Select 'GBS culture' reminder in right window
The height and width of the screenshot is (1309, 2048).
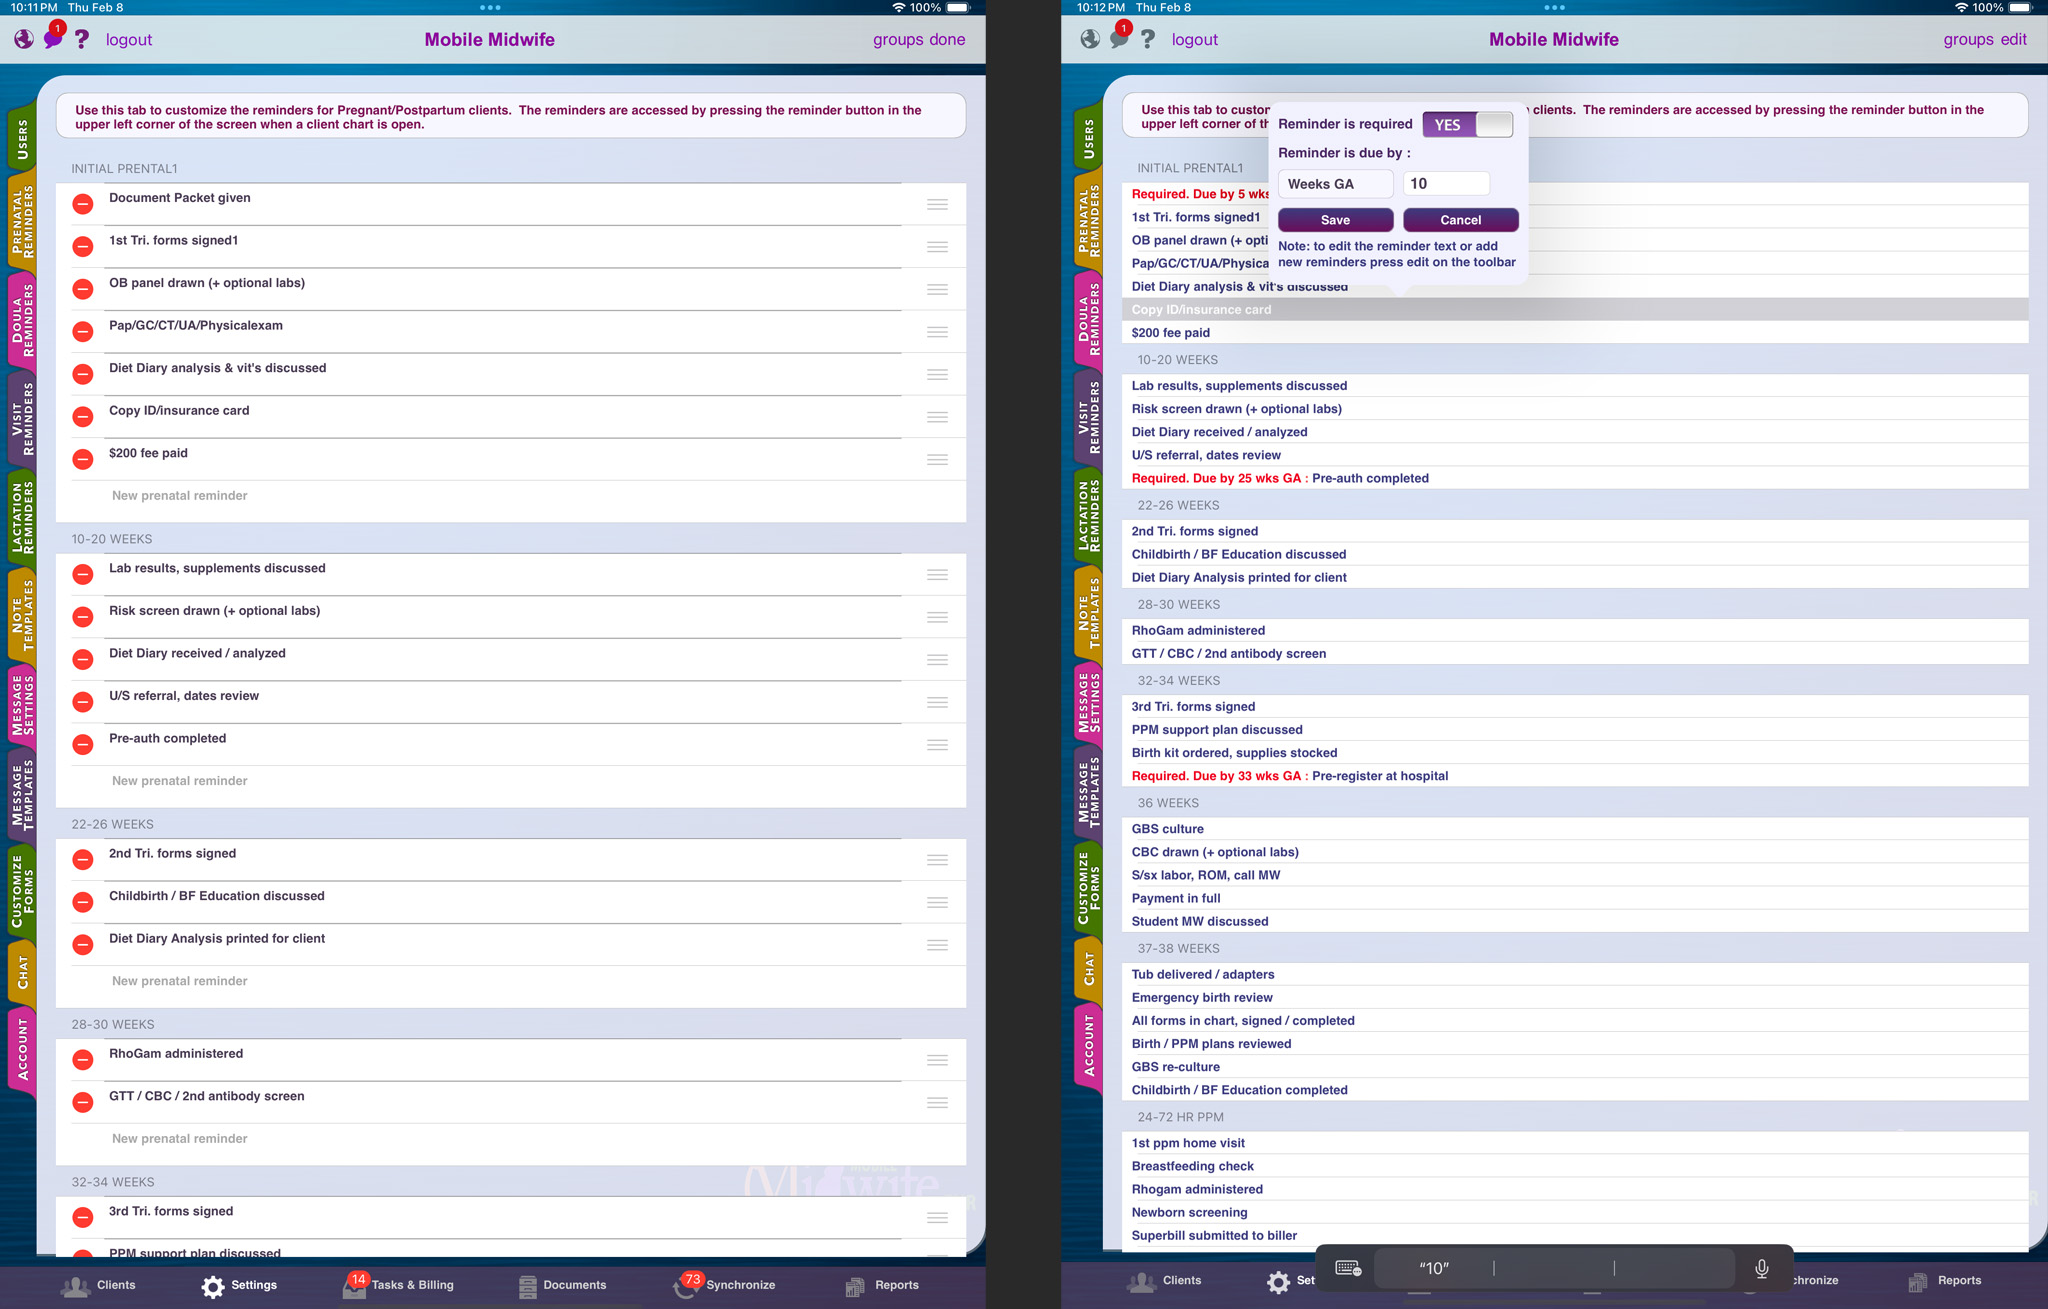click(x=1575, y=829)
